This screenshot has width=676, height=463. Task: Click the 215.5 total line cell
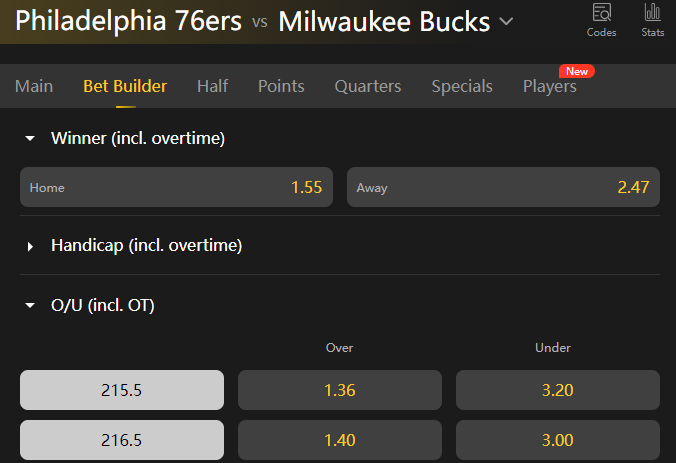pos(122,390)
